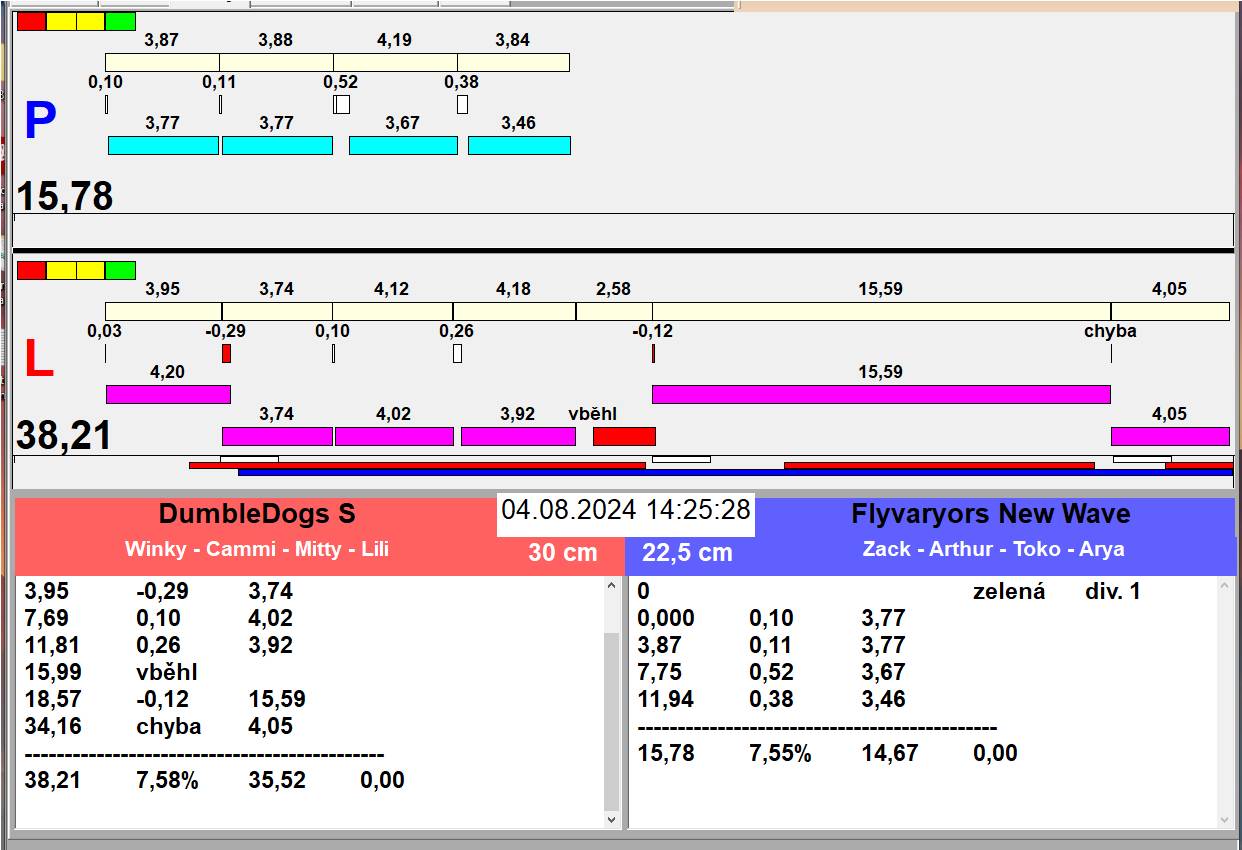This screenshot has width=1242, height=850.
Task: Click the DumbleDogs S team header
Action: point(257,514)
